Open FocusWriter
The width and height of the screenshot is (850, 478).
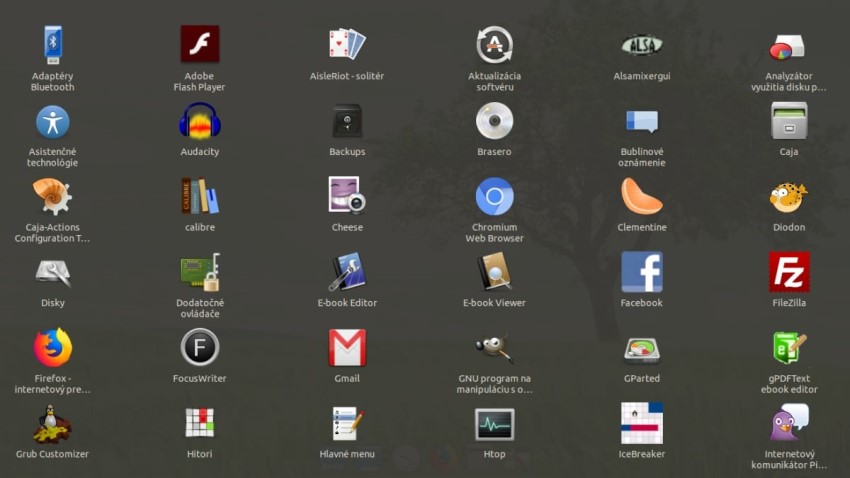coord(199,347)
